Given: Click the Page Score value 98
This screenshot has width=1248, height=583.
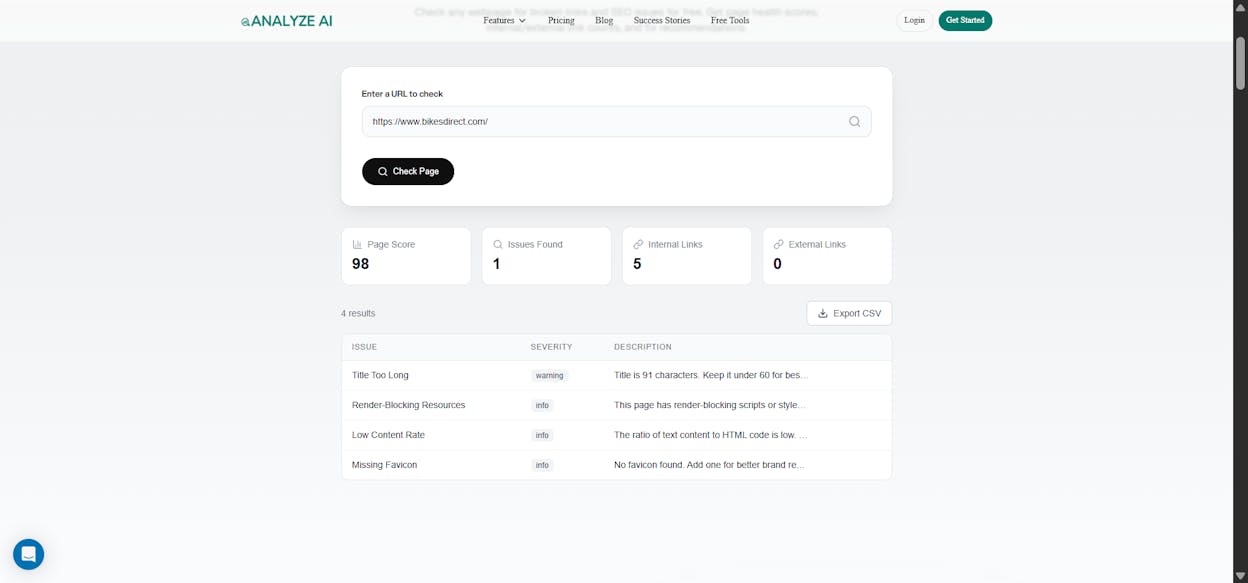Looking at the screenshot, I should point(361,264).
